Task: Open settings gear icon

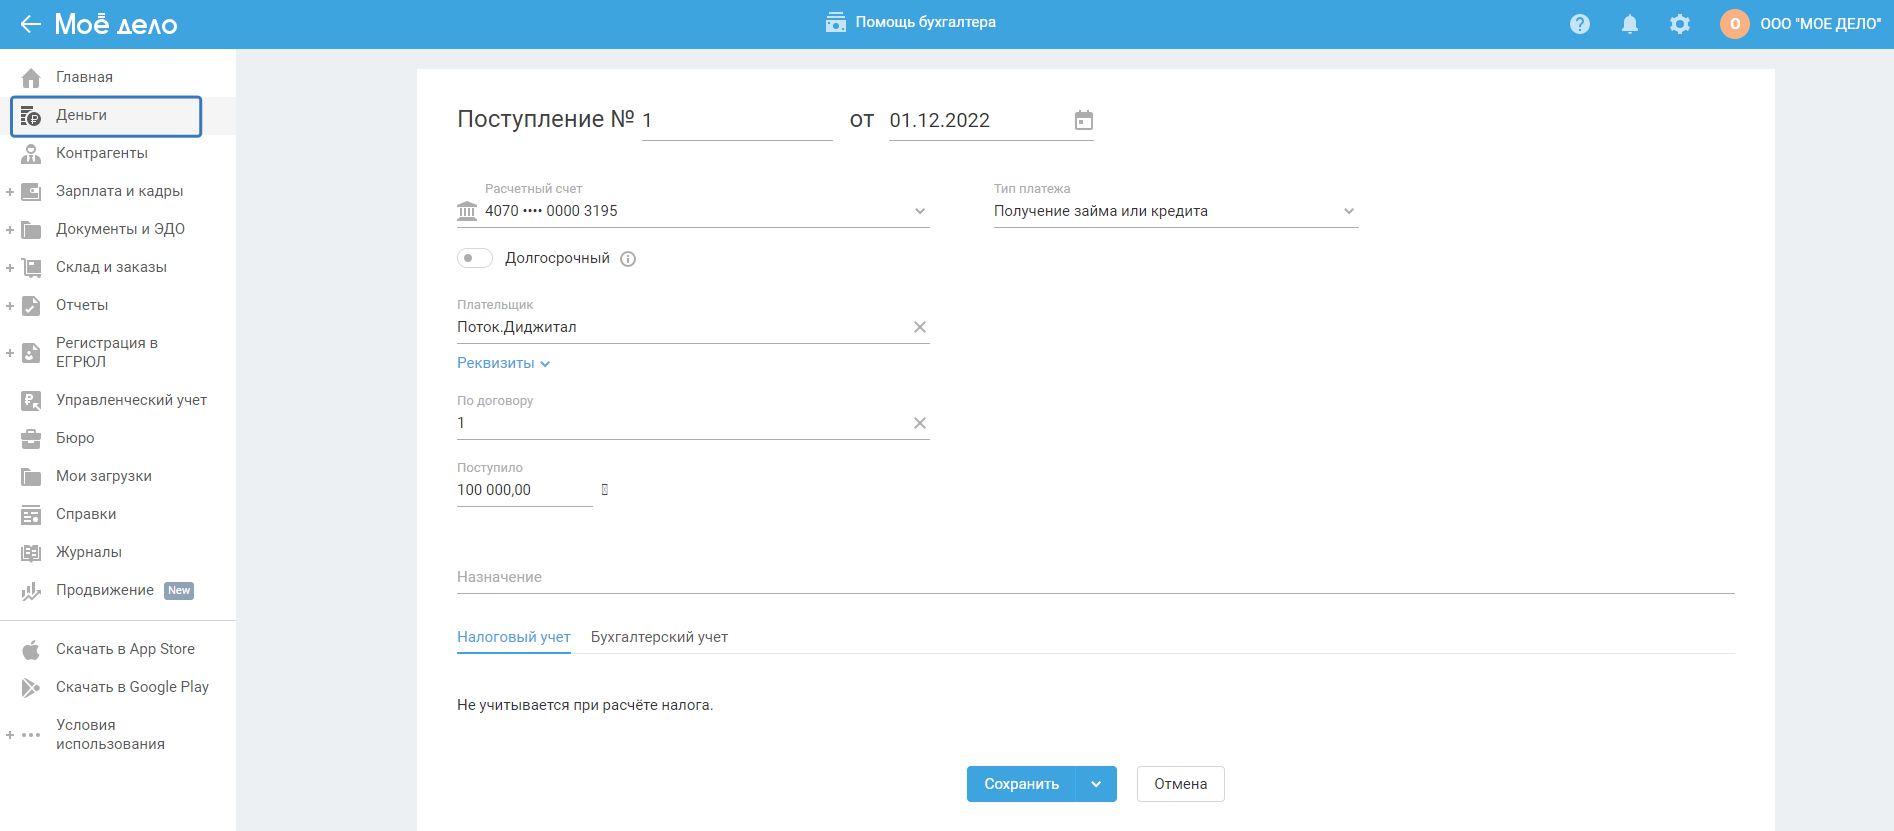Action: [x=1680, y=24]
